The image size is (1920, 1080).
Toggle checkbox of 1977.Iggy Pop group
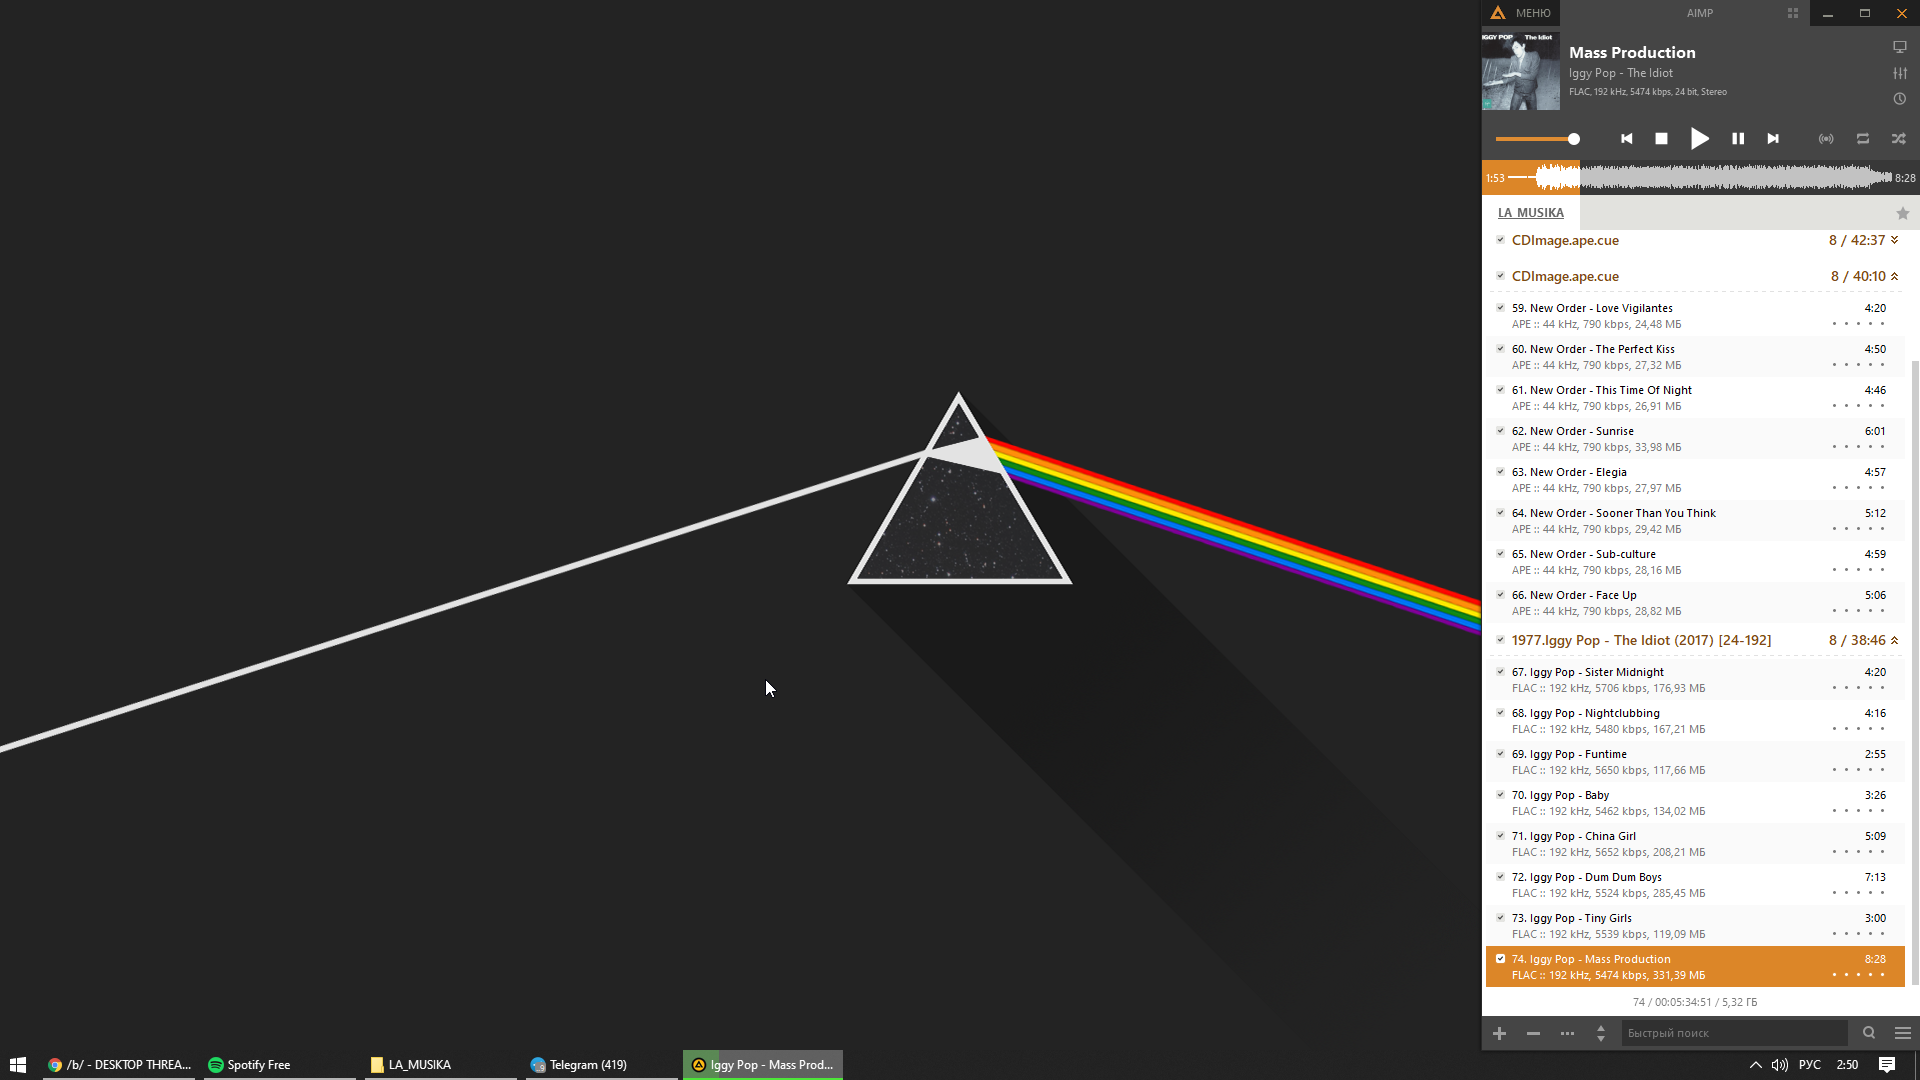(1500, 640)
